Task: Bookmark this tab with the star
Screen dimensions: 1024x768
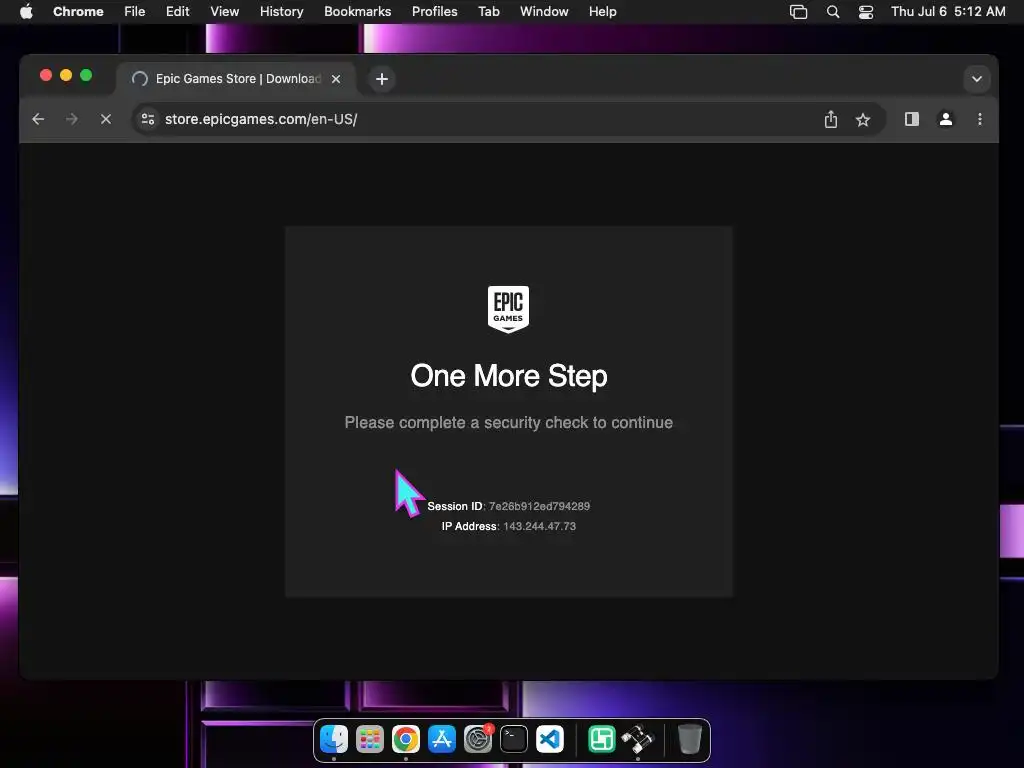Action: point(863,120)
